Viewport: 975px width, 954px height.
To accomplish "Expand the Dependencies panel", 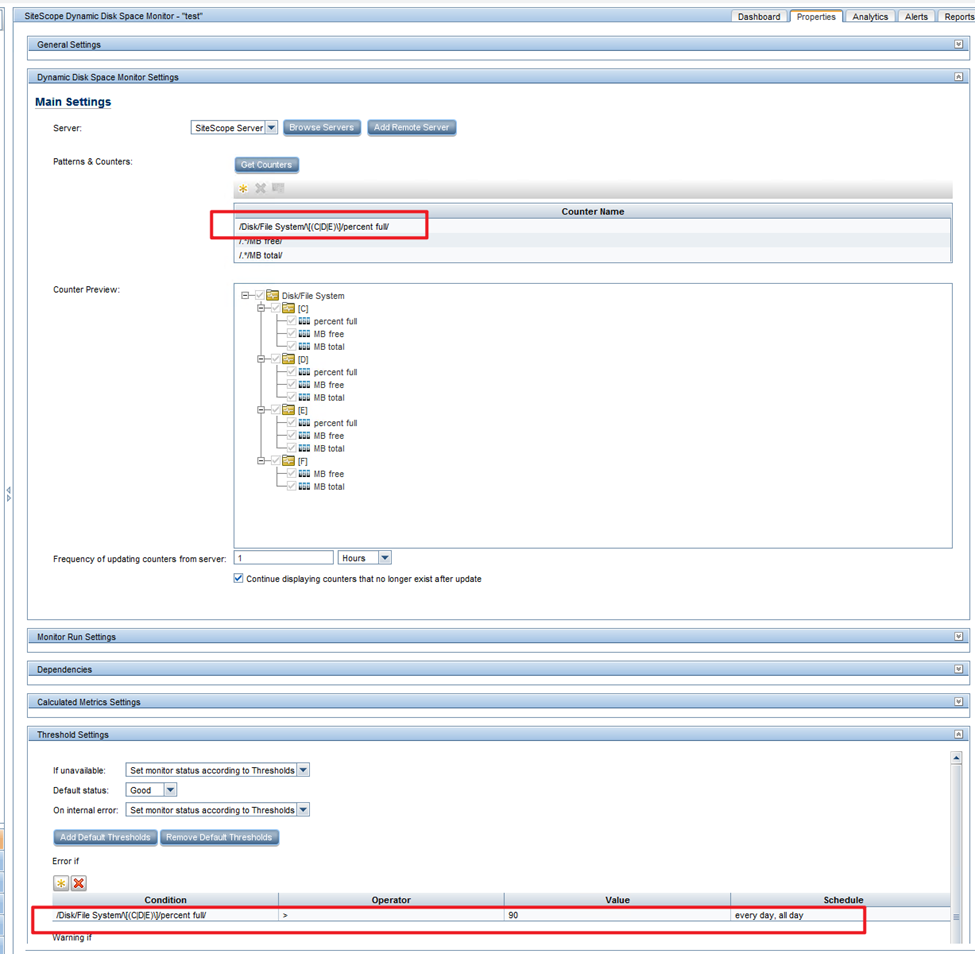I will (x=958, y=669).
